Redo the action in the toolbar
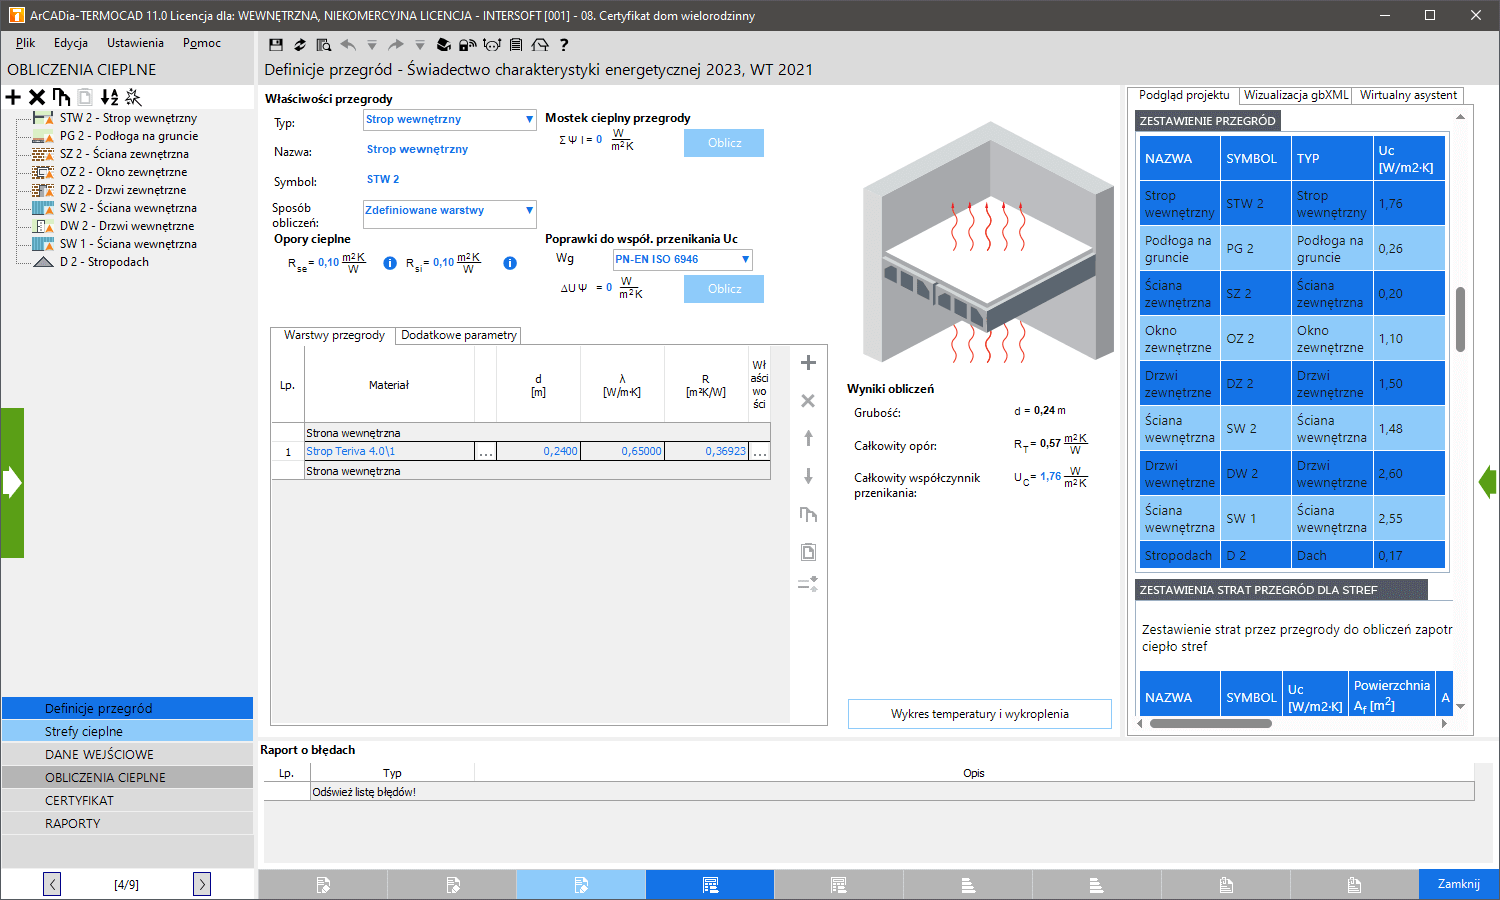 coord(396,44)
